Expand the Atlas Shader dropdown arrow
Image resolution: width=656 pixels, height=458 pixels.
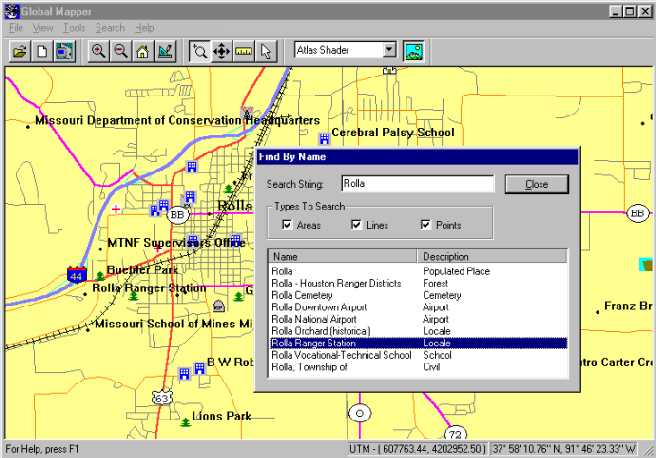390,50
